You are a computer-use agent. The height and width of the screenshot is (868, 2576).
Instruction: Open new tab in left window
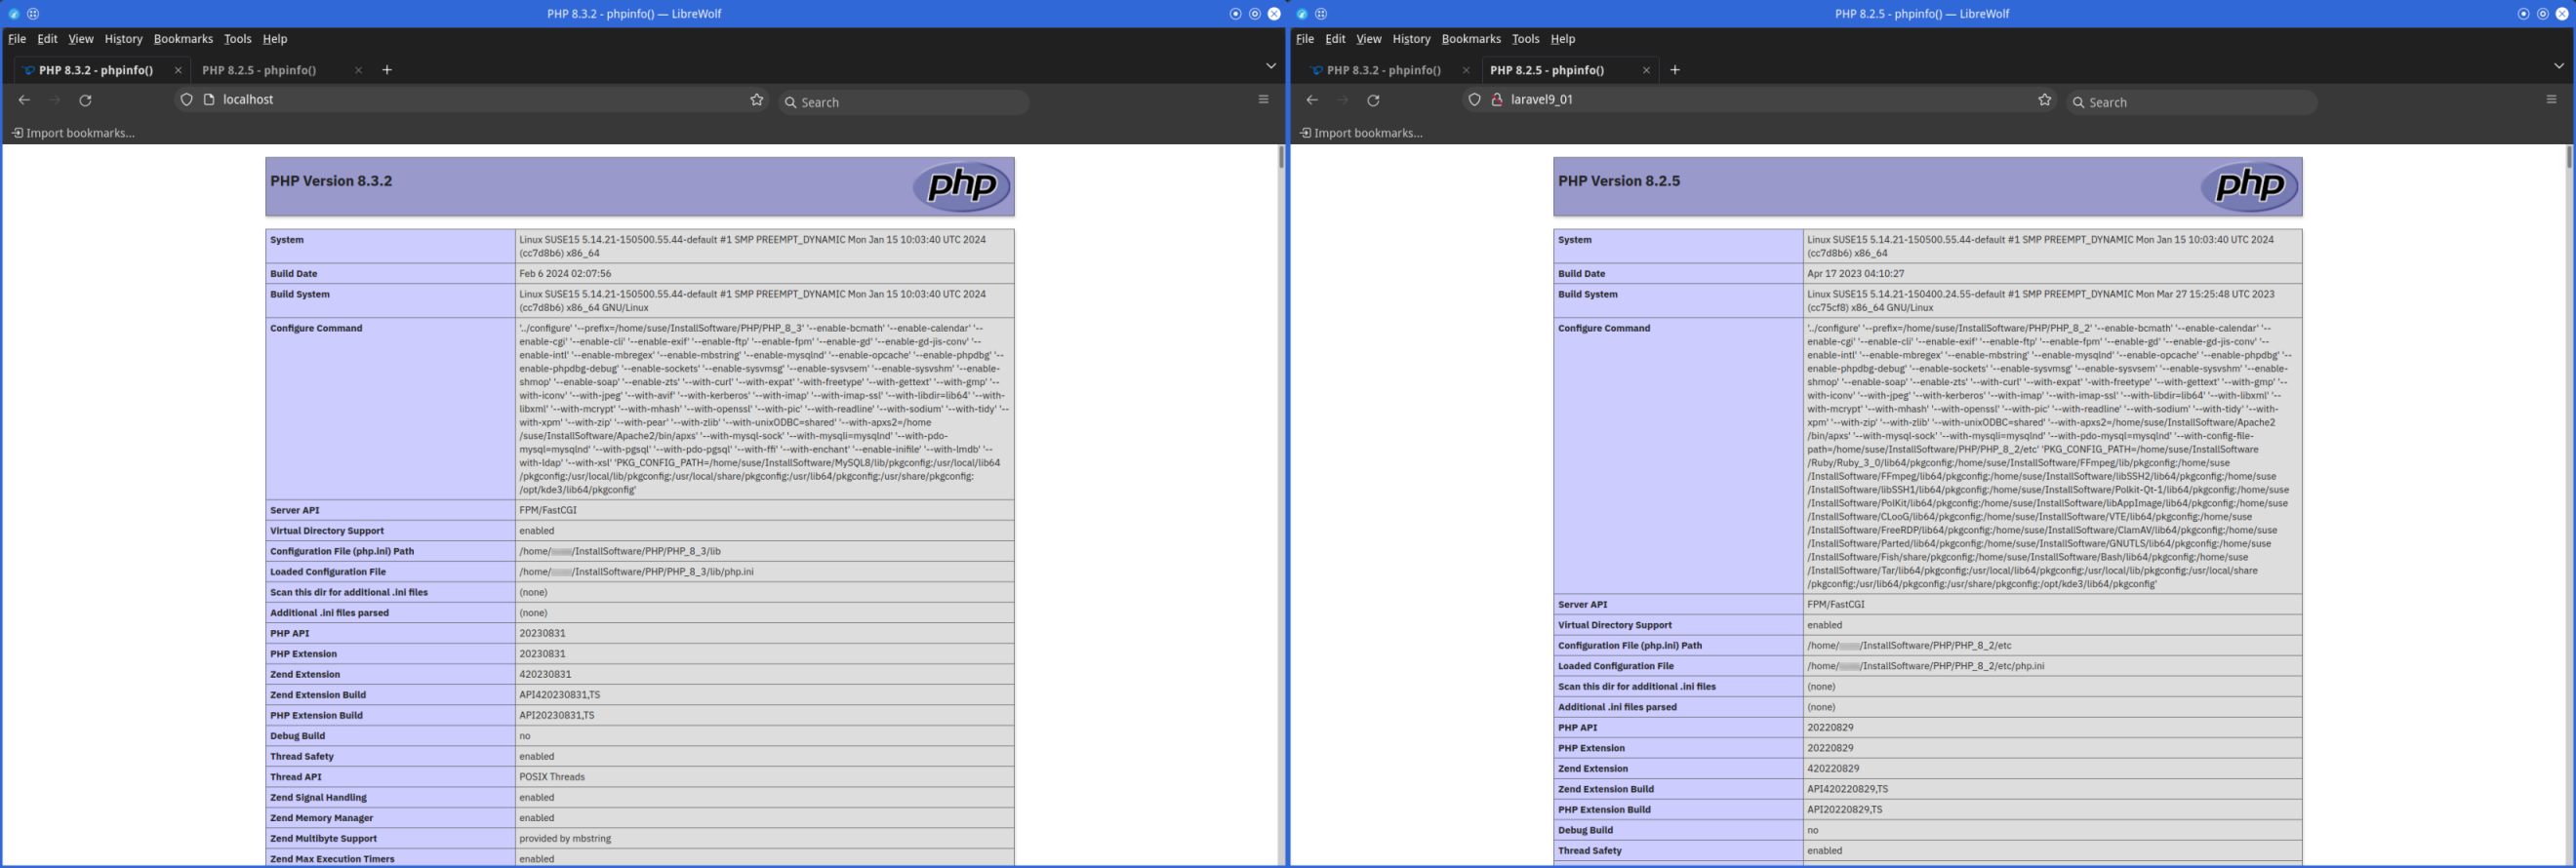[x=387, y=70]
